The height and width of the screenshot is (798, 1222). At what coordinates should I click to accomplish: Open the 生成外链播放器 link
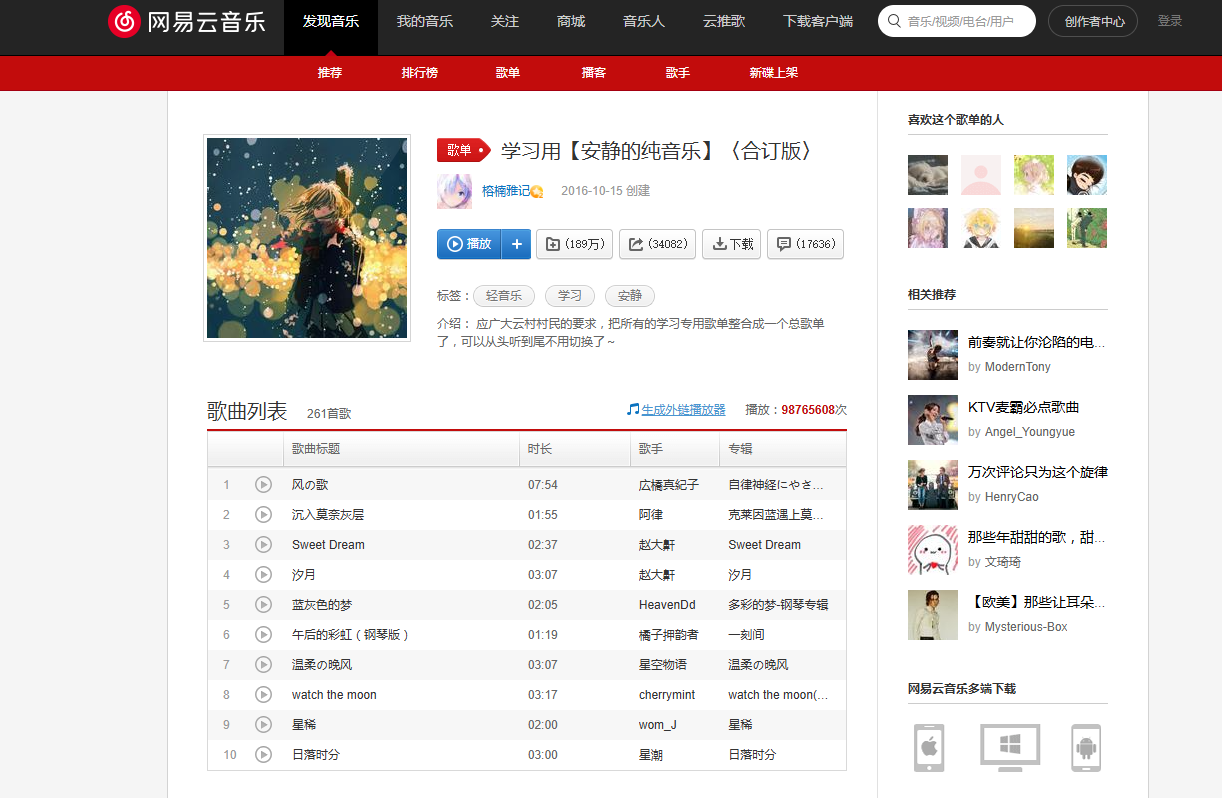coord(683,410)
